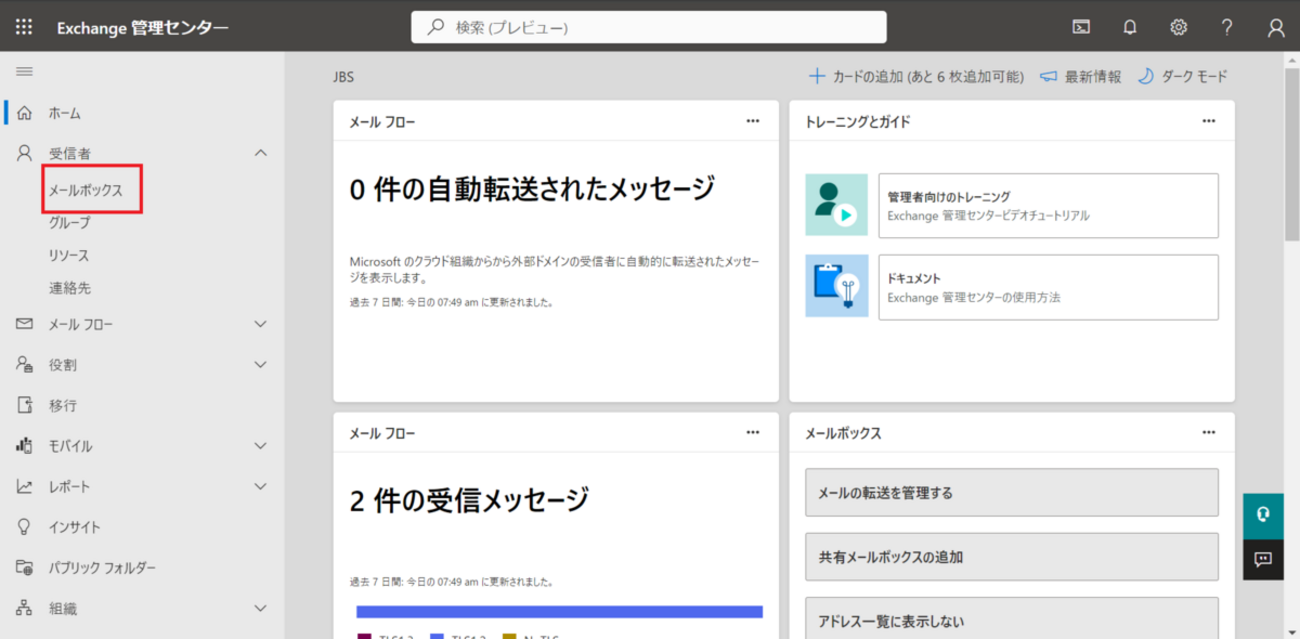Open the chat feedback panel
This screenshot has height=639, width=1300.
pos(1263,558)
